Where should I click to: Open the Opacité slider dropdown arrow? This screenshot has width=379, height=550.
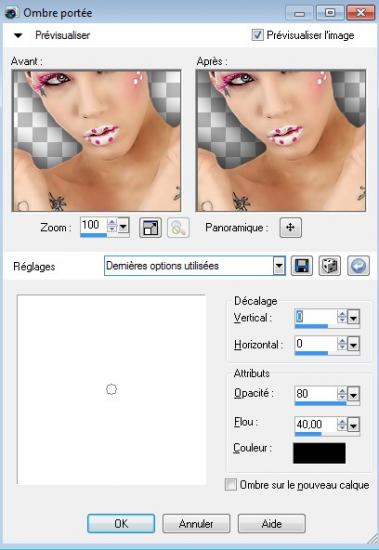tap(353, 394)
